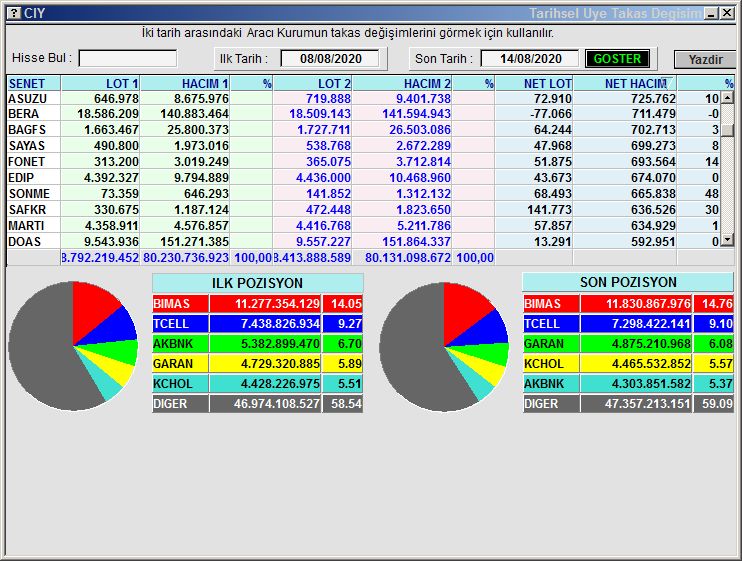Select the BERA row

(363, 114)
